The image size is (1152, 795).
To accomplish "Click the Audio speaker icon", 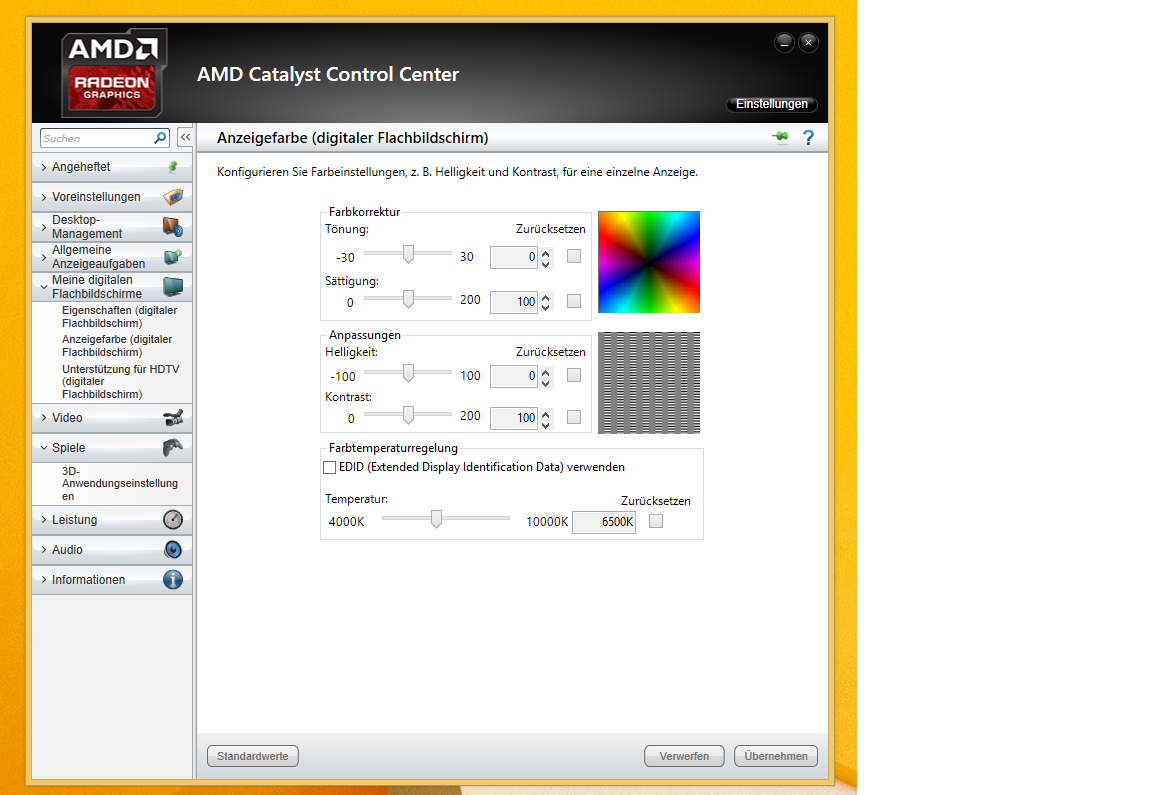I will [x=173, y=550].
